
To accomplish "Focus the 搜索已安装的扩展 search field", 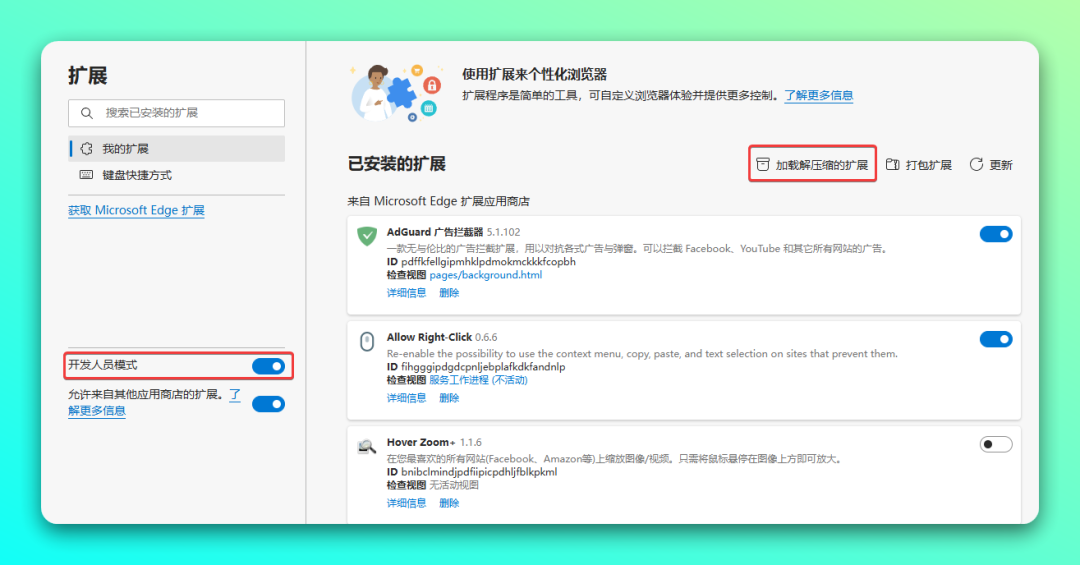I will (x=176, y=113).
